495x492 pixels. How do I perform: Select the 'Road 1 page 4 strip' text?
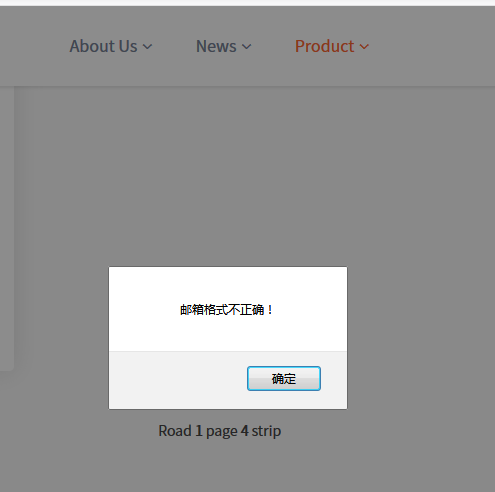click(219, 431)
